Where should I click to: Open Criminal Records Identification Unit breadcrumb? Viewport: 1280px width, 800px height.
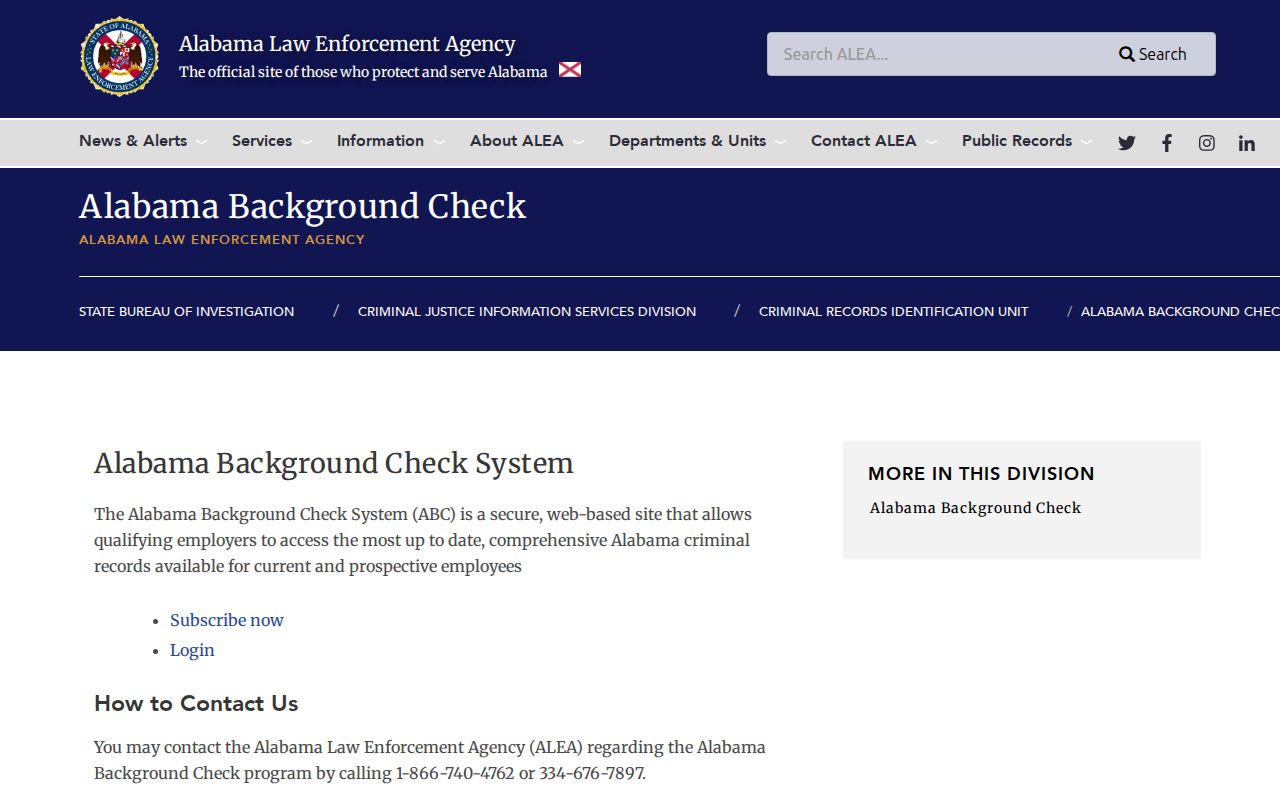point(894,311)
